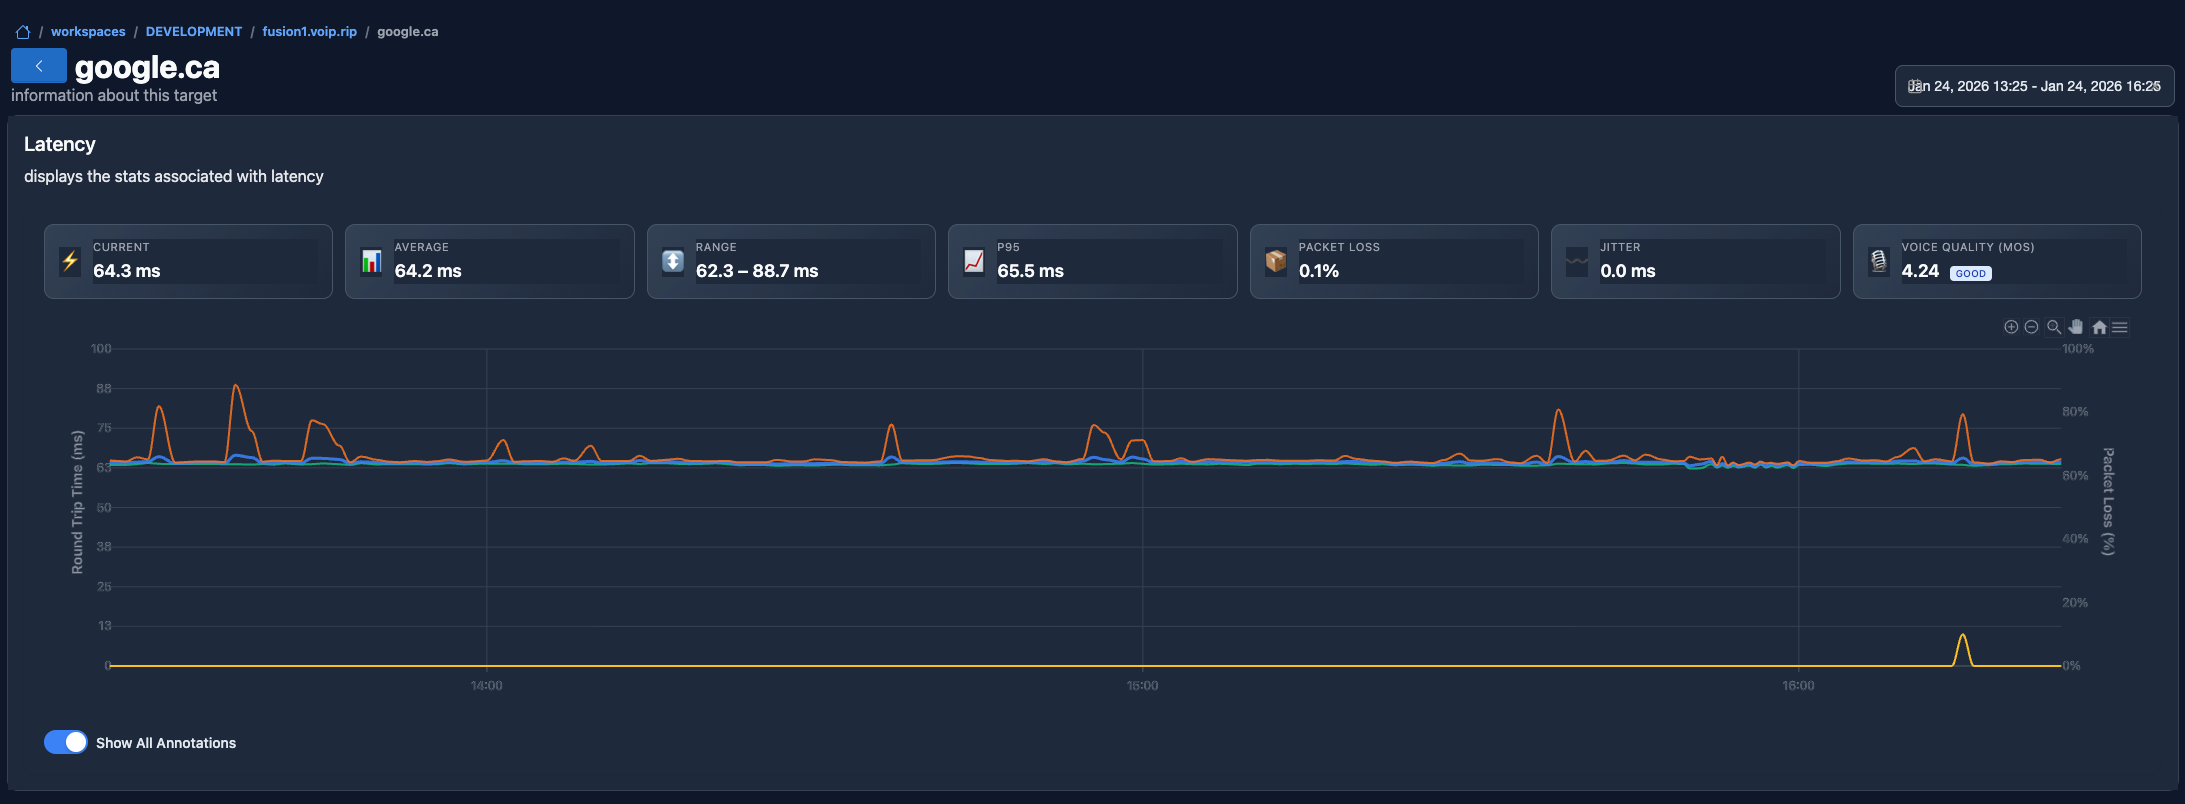This screenshot has height=804, width=2185.
Task: Click the trend chart P95 icon
Action: pos(974,261)
